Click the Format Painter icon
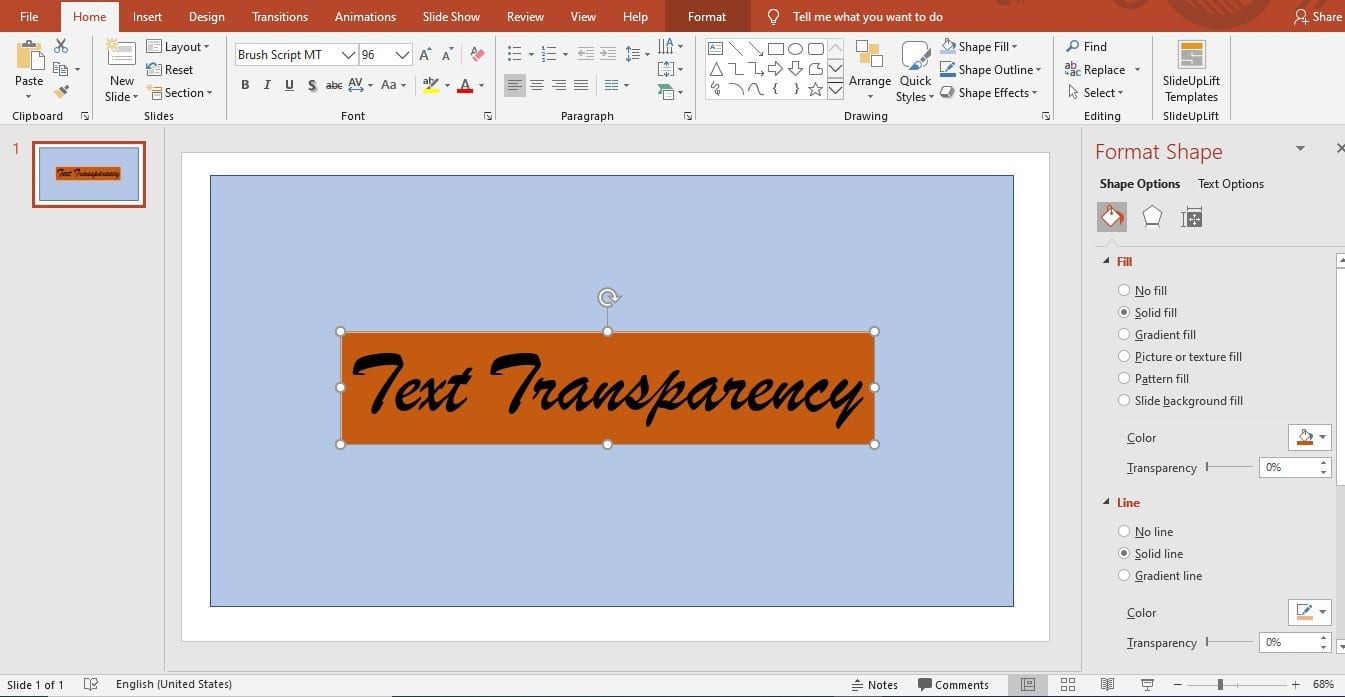This screenshot has width=1345, height=697. pyautogui.click(x=61, y=92)
